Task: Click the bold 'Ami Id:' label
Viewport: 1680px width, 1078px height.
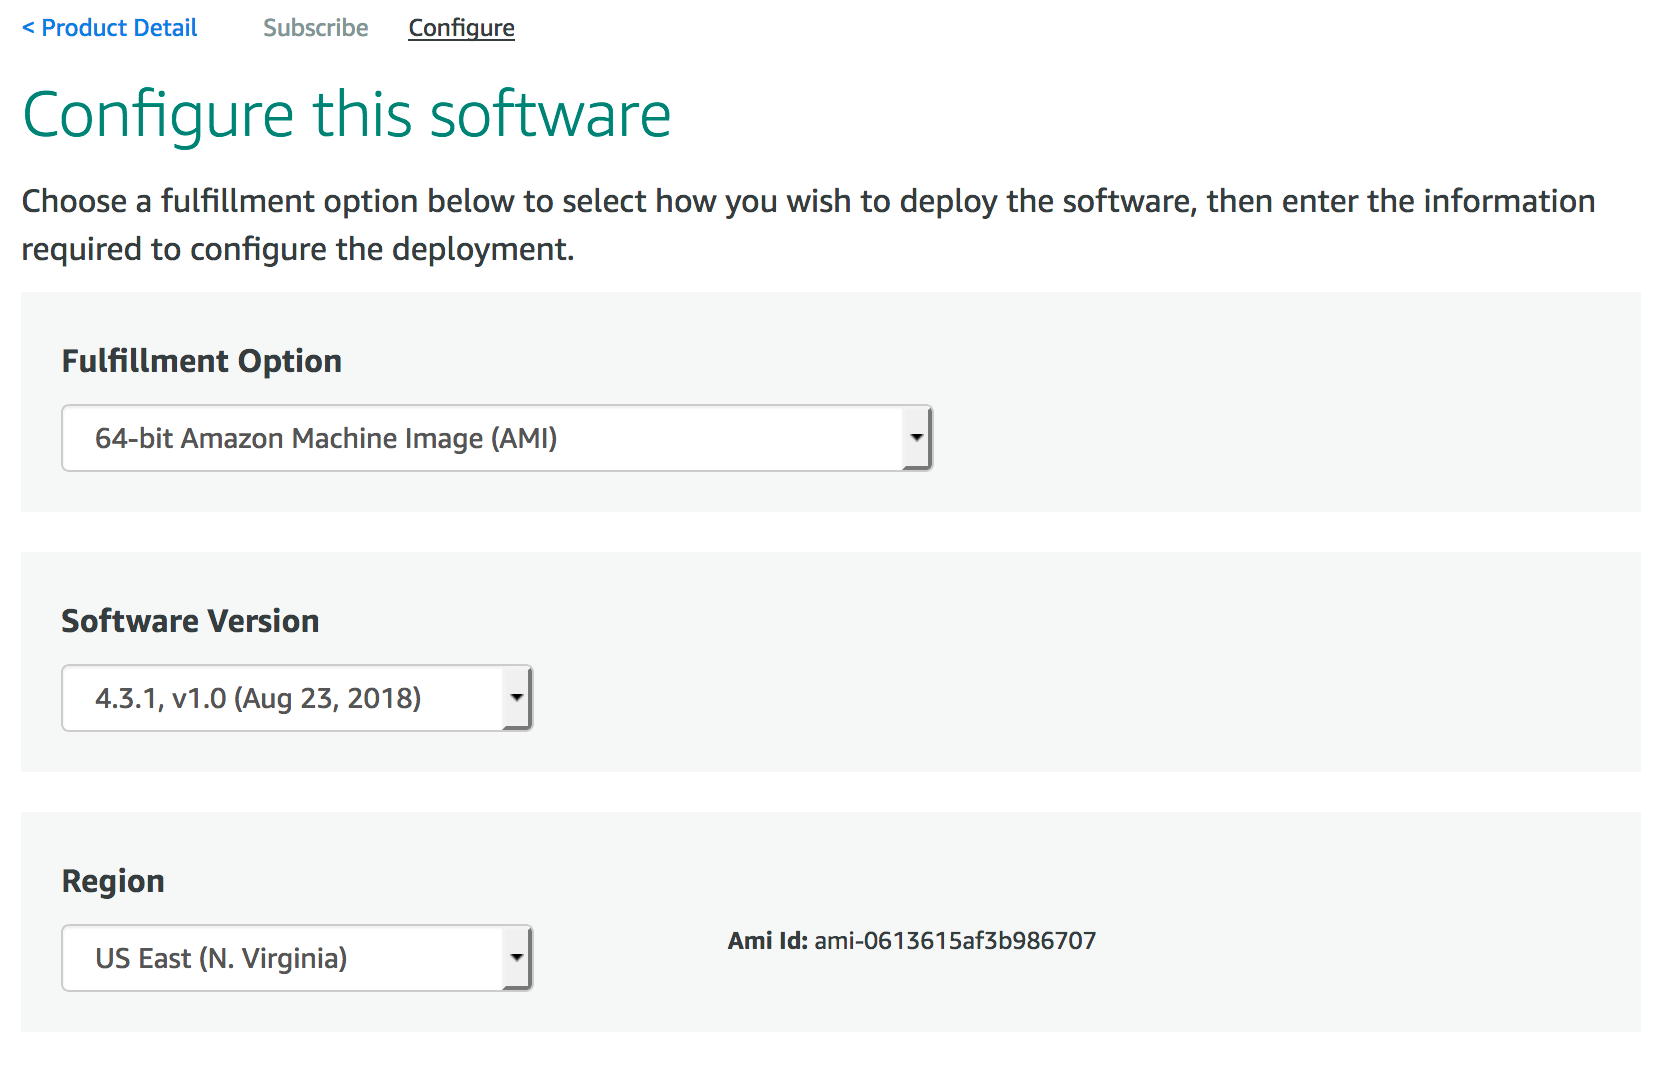Action: coord(767,941)
